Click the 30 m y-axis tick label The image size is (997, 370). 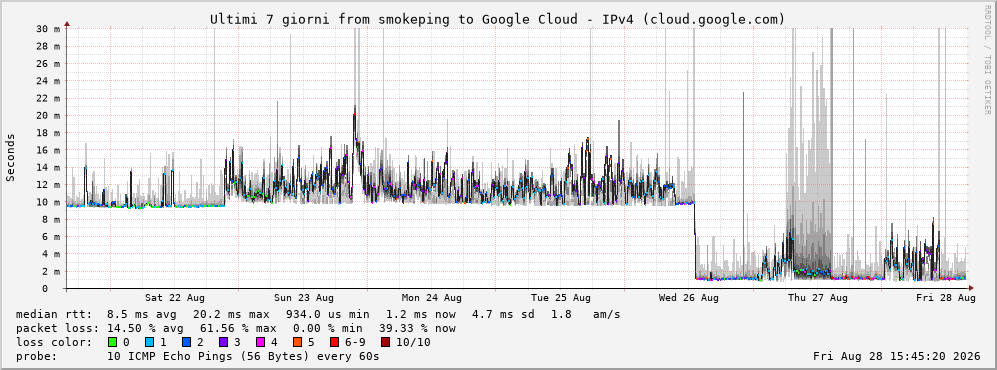point(48,29)
